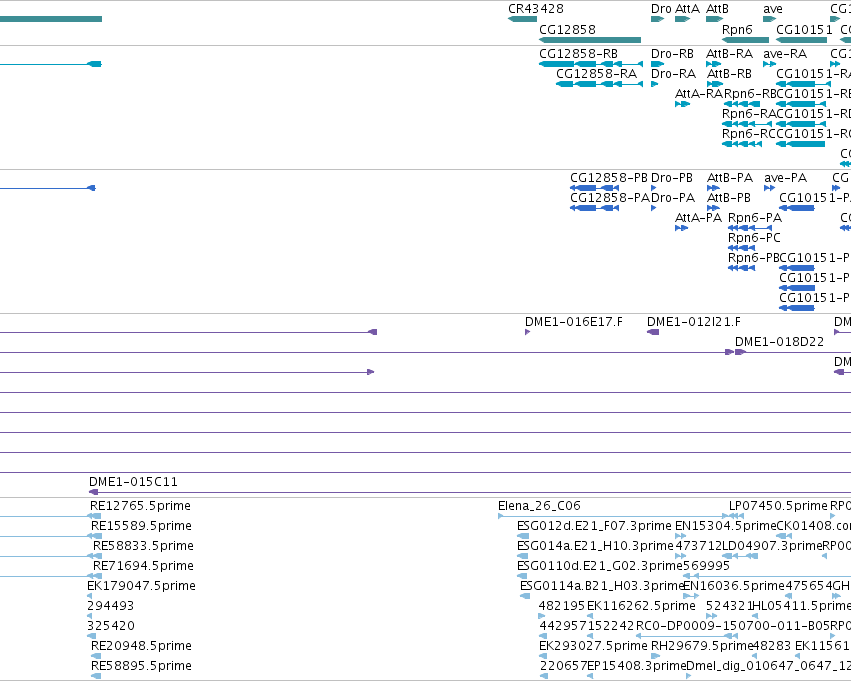The height and width of the screenshot is (681, 851).
Task: Select the CR43428 gene label
Action: [536, 9]
